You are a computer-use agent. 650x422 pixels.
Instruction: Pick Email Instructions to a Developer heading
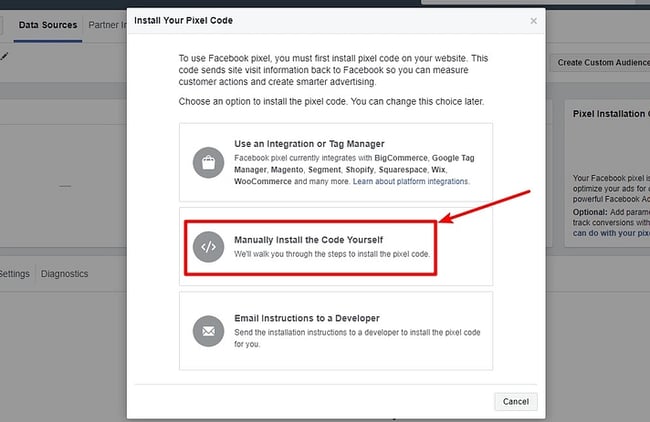click(x=306, y=318)
